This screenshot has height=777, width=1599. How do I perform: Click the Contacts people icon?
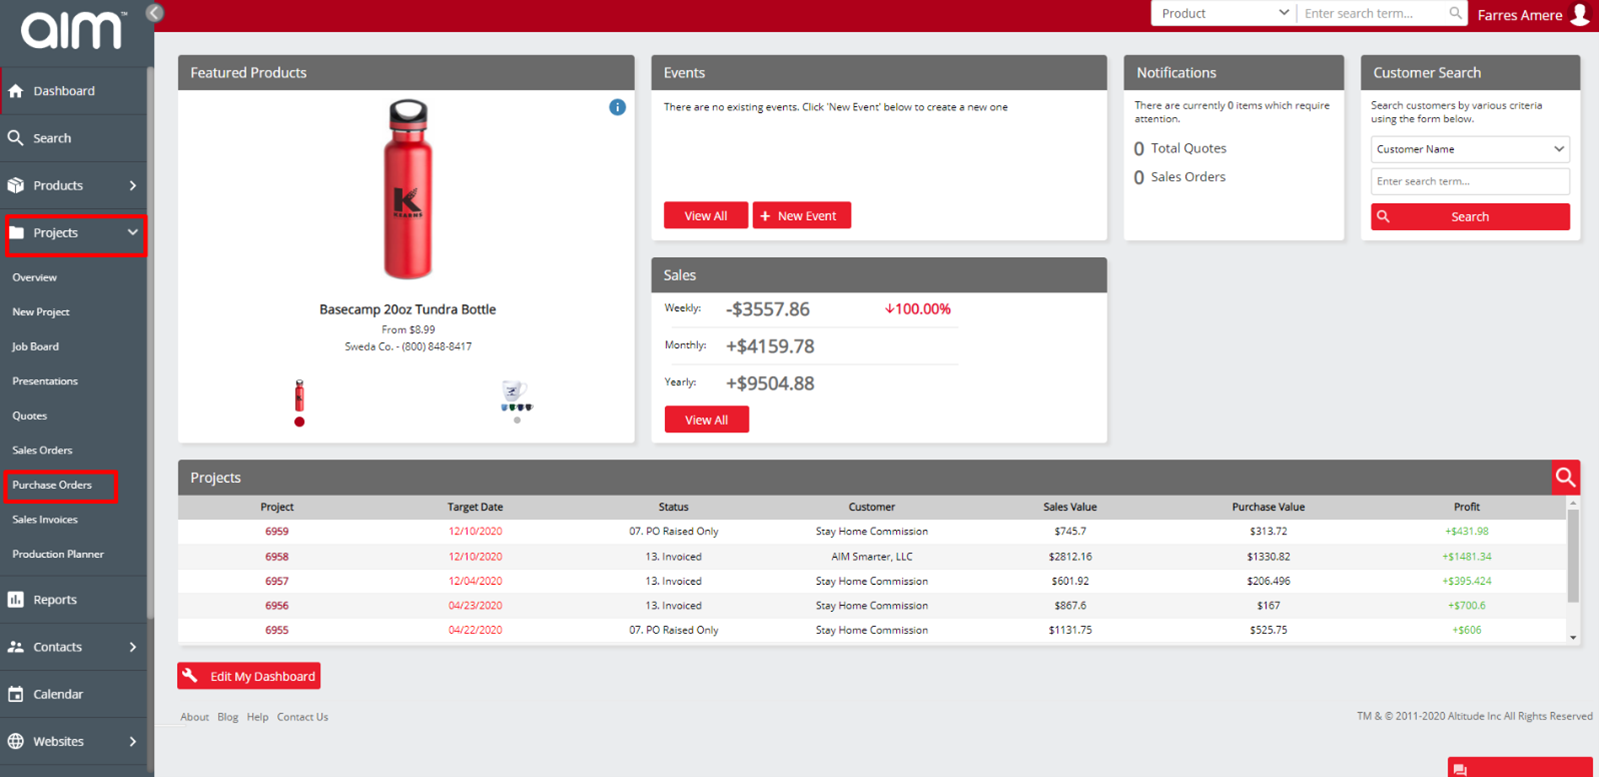[x=16, y=647]
